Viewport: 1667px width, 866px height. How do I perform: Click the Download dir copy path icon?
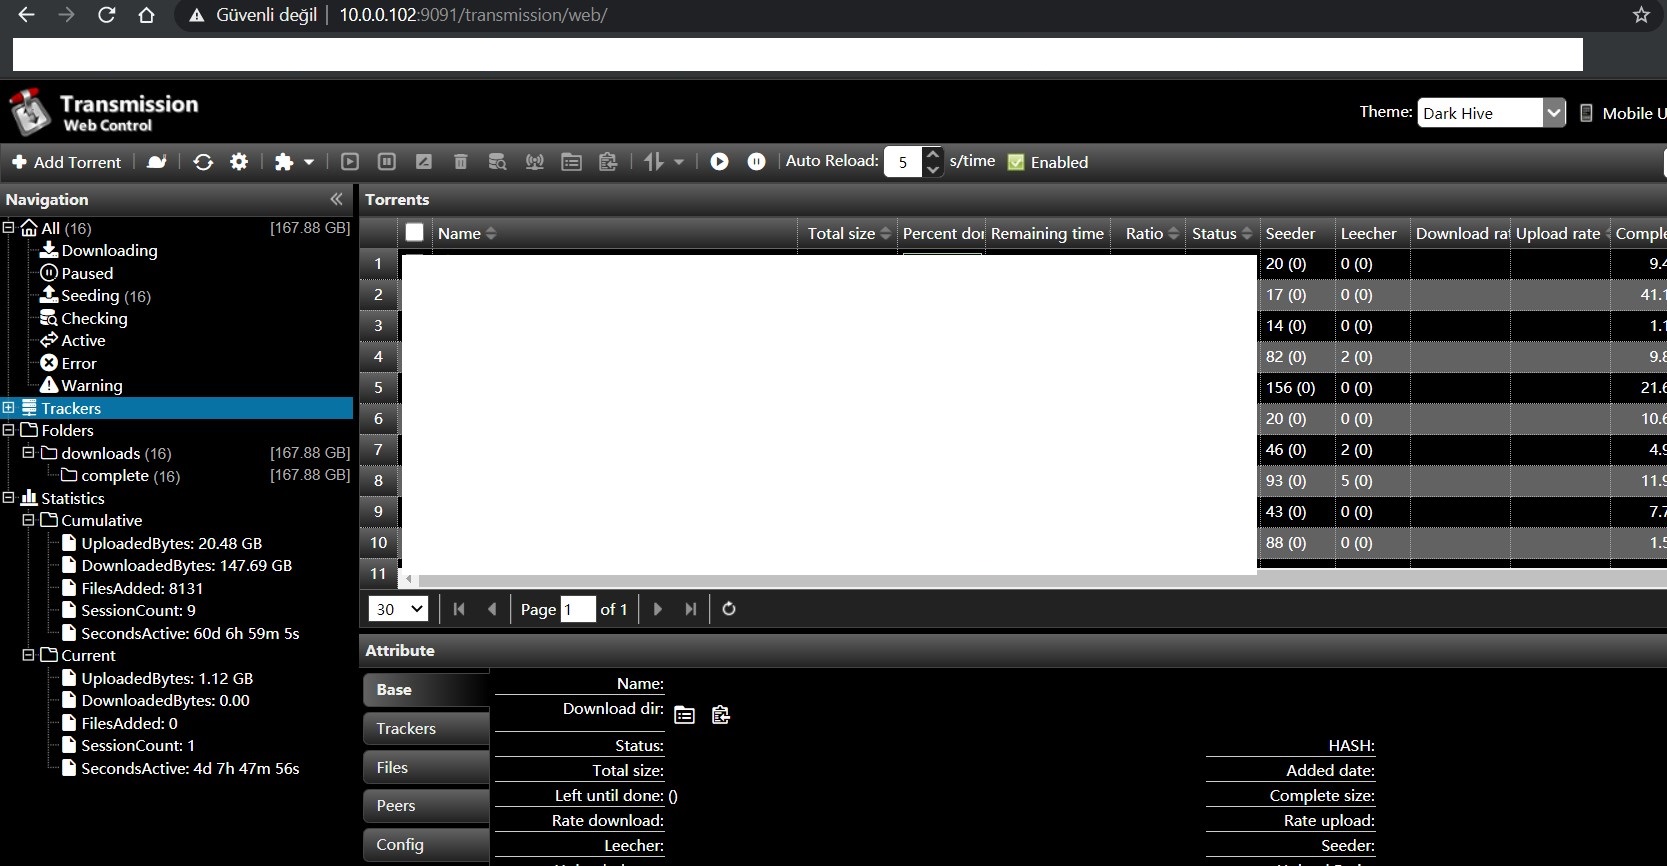721,715
